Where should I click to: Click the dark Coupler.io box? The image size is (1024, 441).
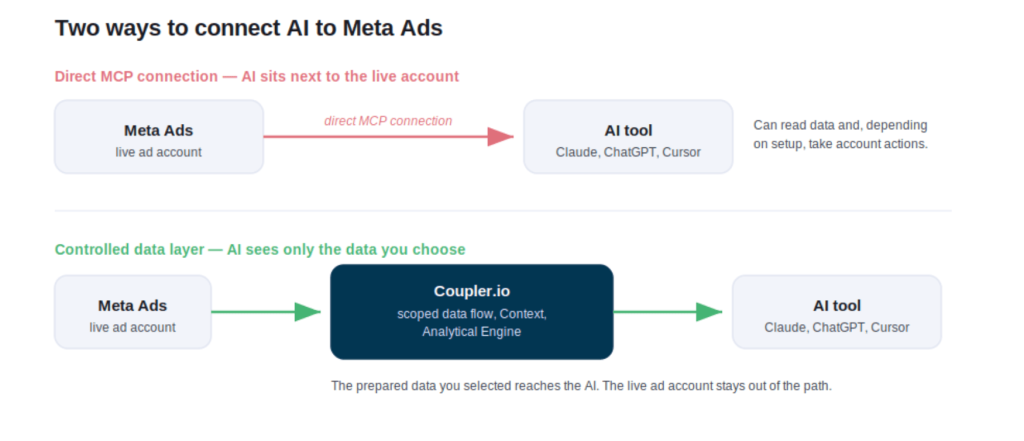coord(472,312)
